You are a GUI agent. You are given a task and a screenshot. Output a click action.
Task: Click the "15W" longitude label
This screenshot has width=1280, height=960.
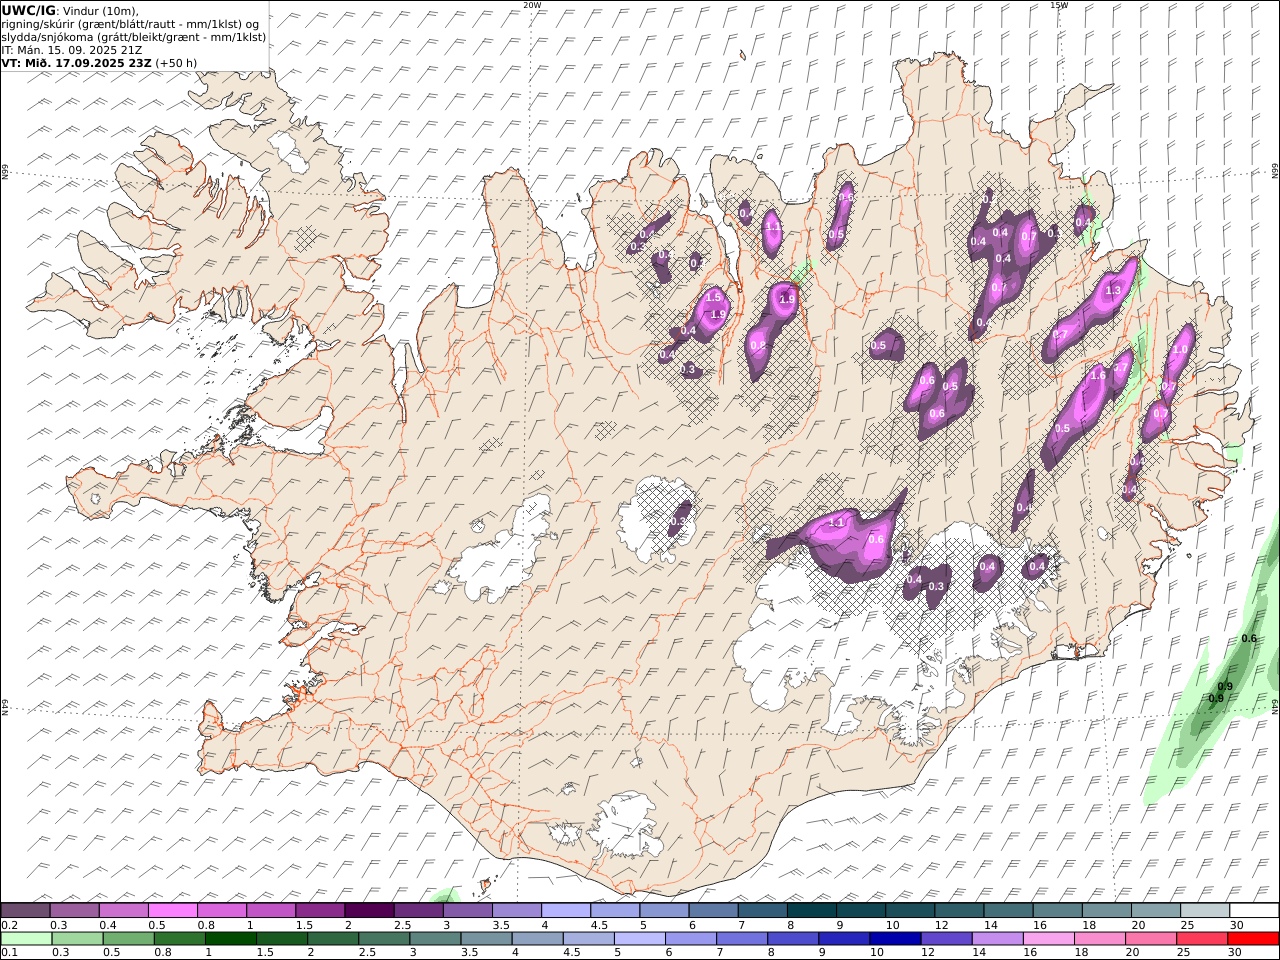(x=1058, y=5)
